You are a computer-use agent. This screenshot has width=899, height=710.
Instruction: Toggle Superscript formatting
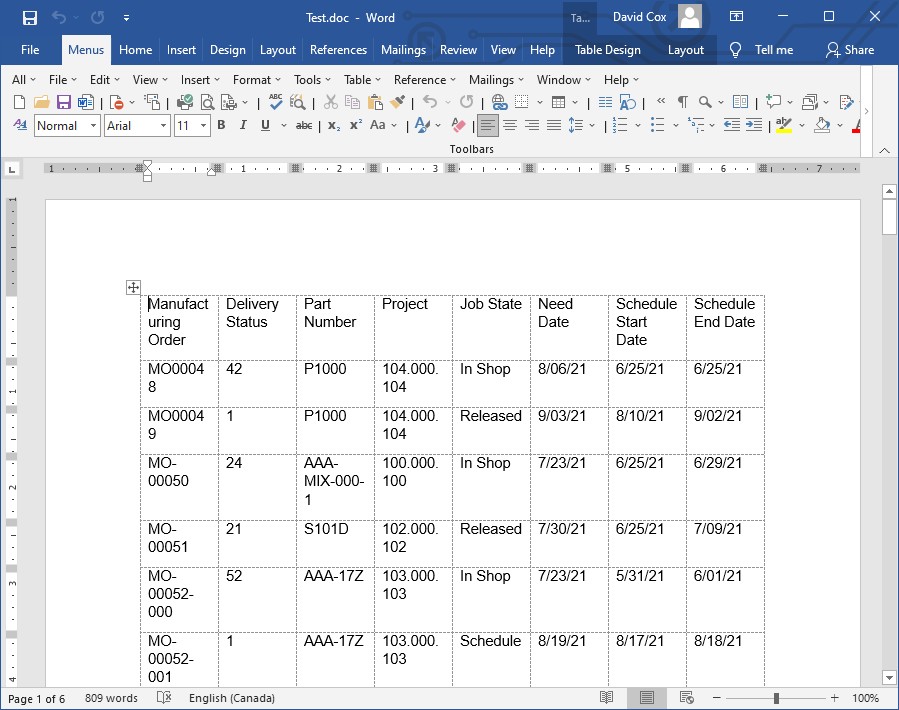coord(355,125)
